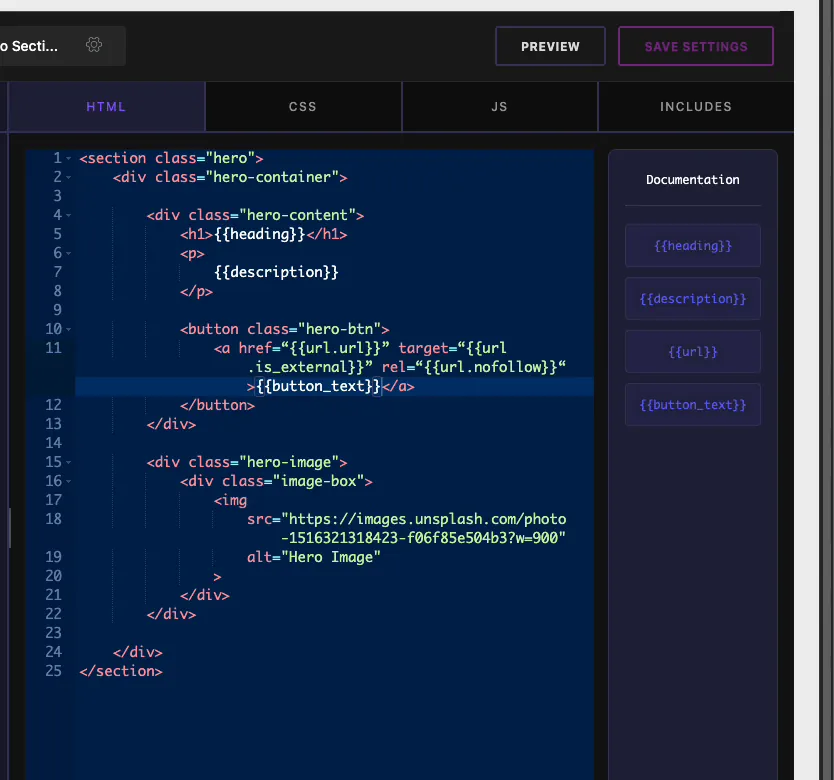Click the <button class="hero-btn"> line
This screenshot has height=780, width=834.
tap(285, 329)
